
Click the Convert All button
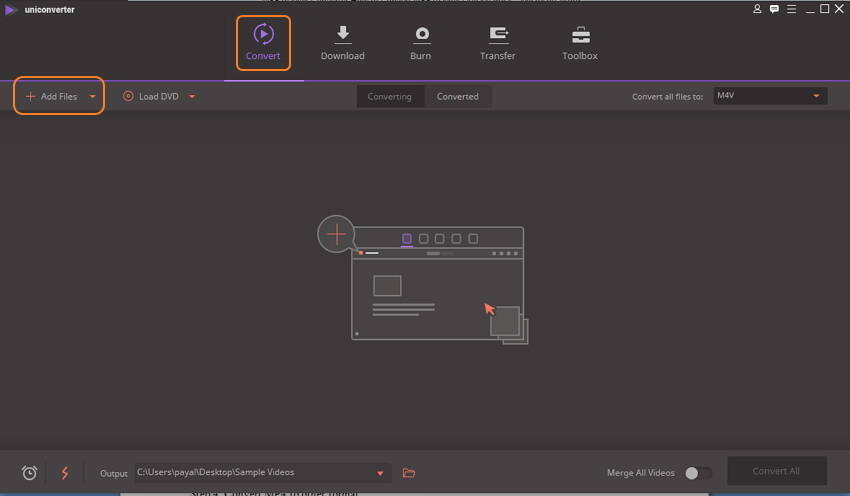point(776,471)
